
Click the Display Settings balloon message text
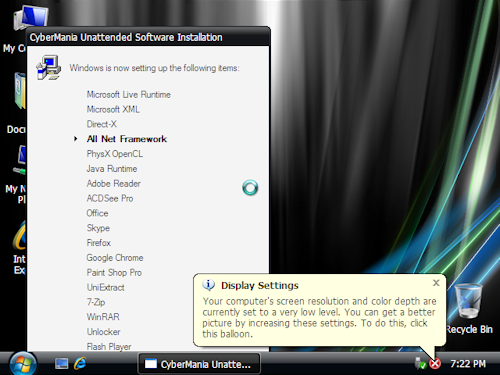coord(319,317)
